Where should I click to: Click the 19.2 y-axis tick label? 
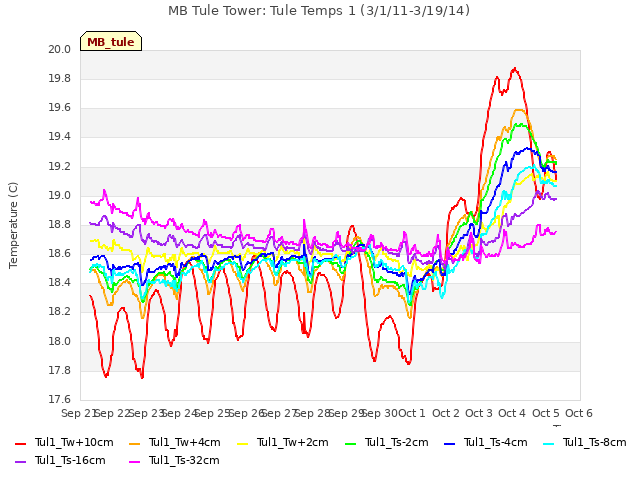pos(60,167)
